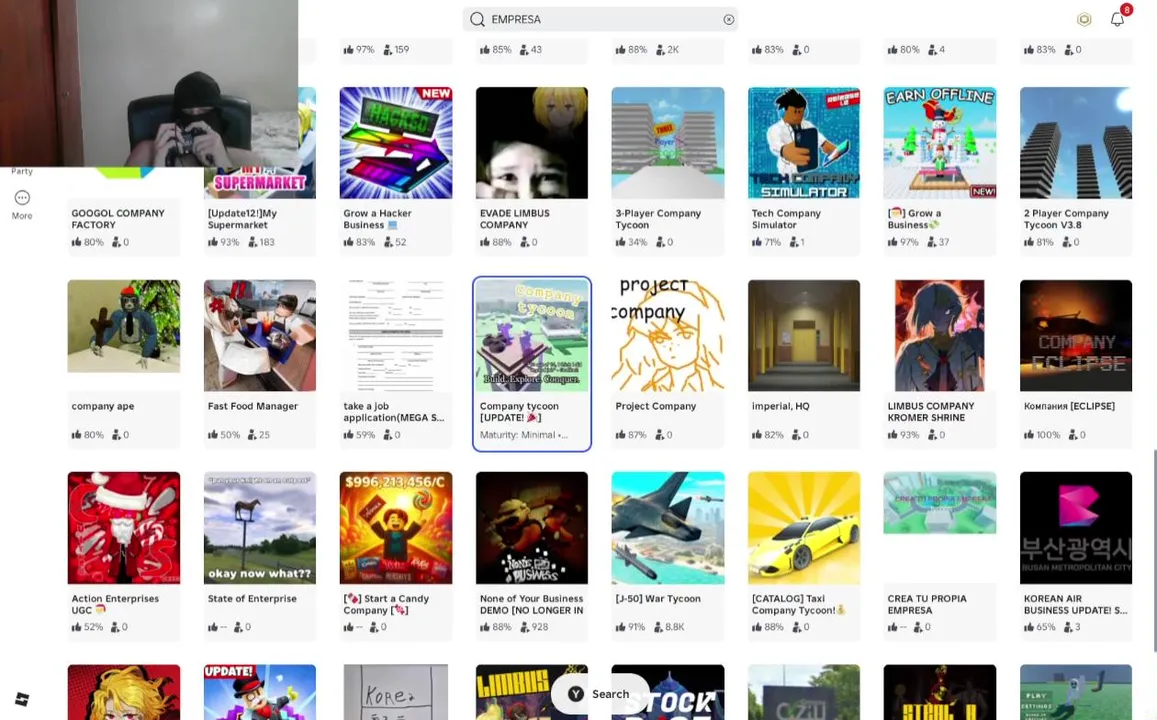1157x720 pixels.
Task: Open Fast Food Manager thumbnail
Action: (260, 336)
